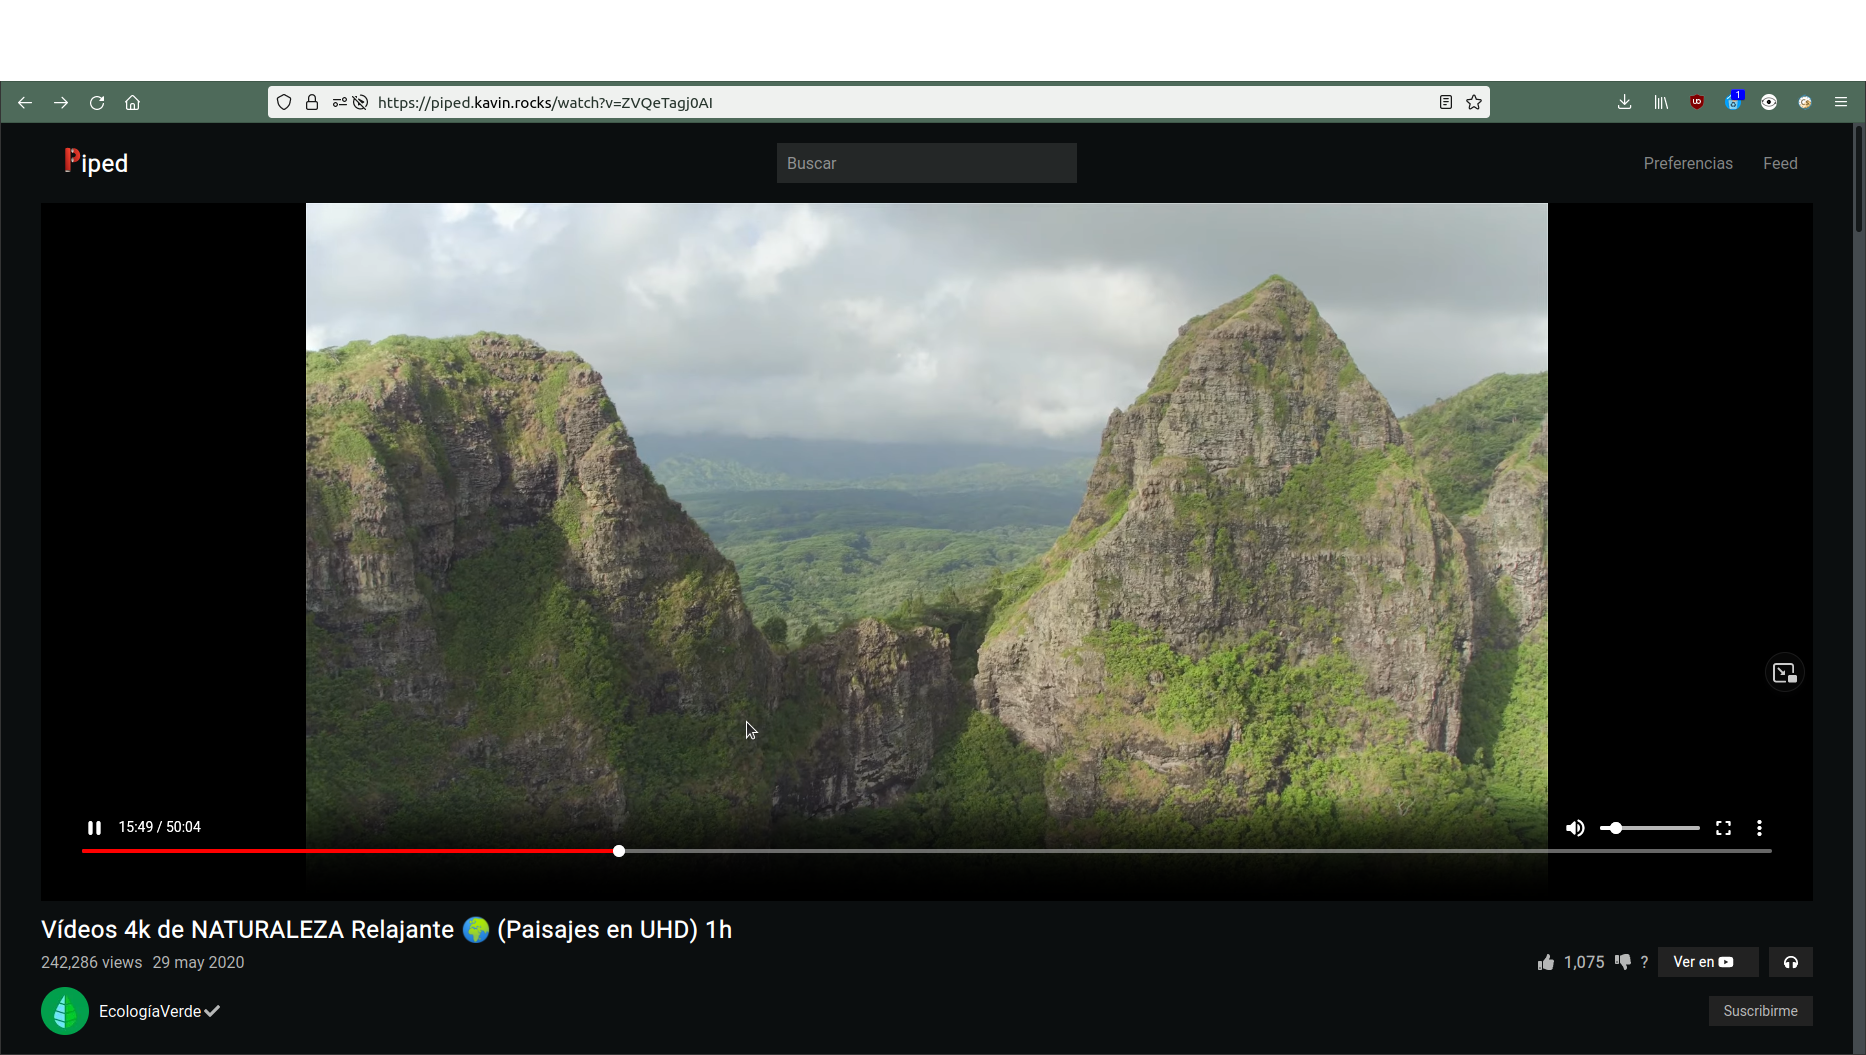The height and width of the screenshot is (1055, 1866).
Task: Toggle reader view in address bar
Action: [1446, 102]
